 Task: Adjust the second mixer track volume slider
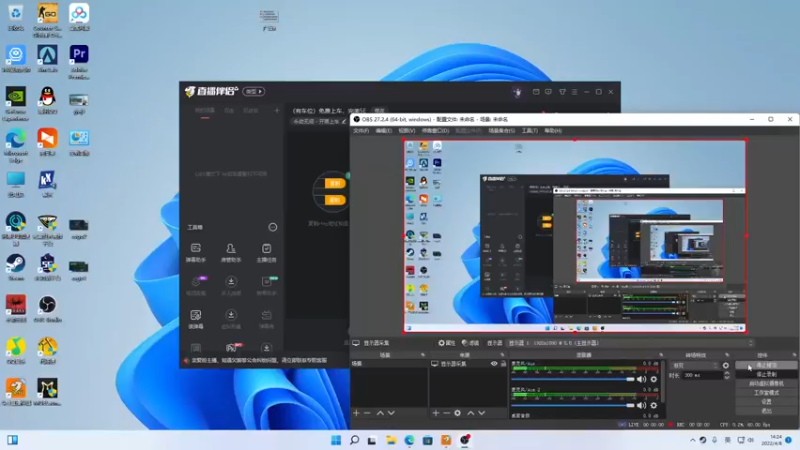(x=572, y=405)
